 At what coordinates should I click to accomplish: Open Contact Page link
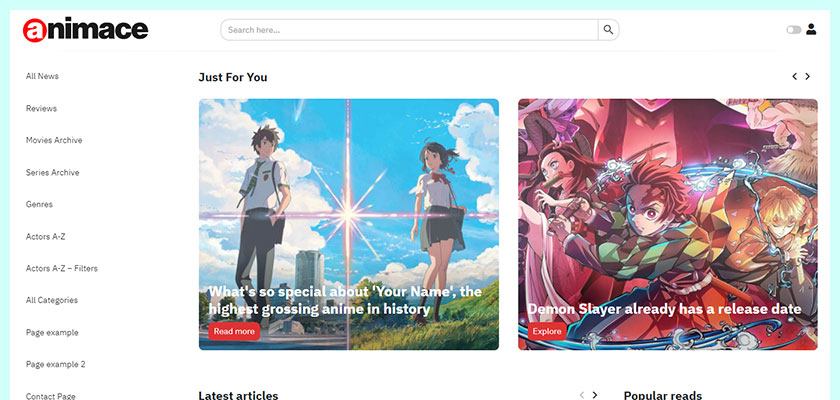coord(50,396)
